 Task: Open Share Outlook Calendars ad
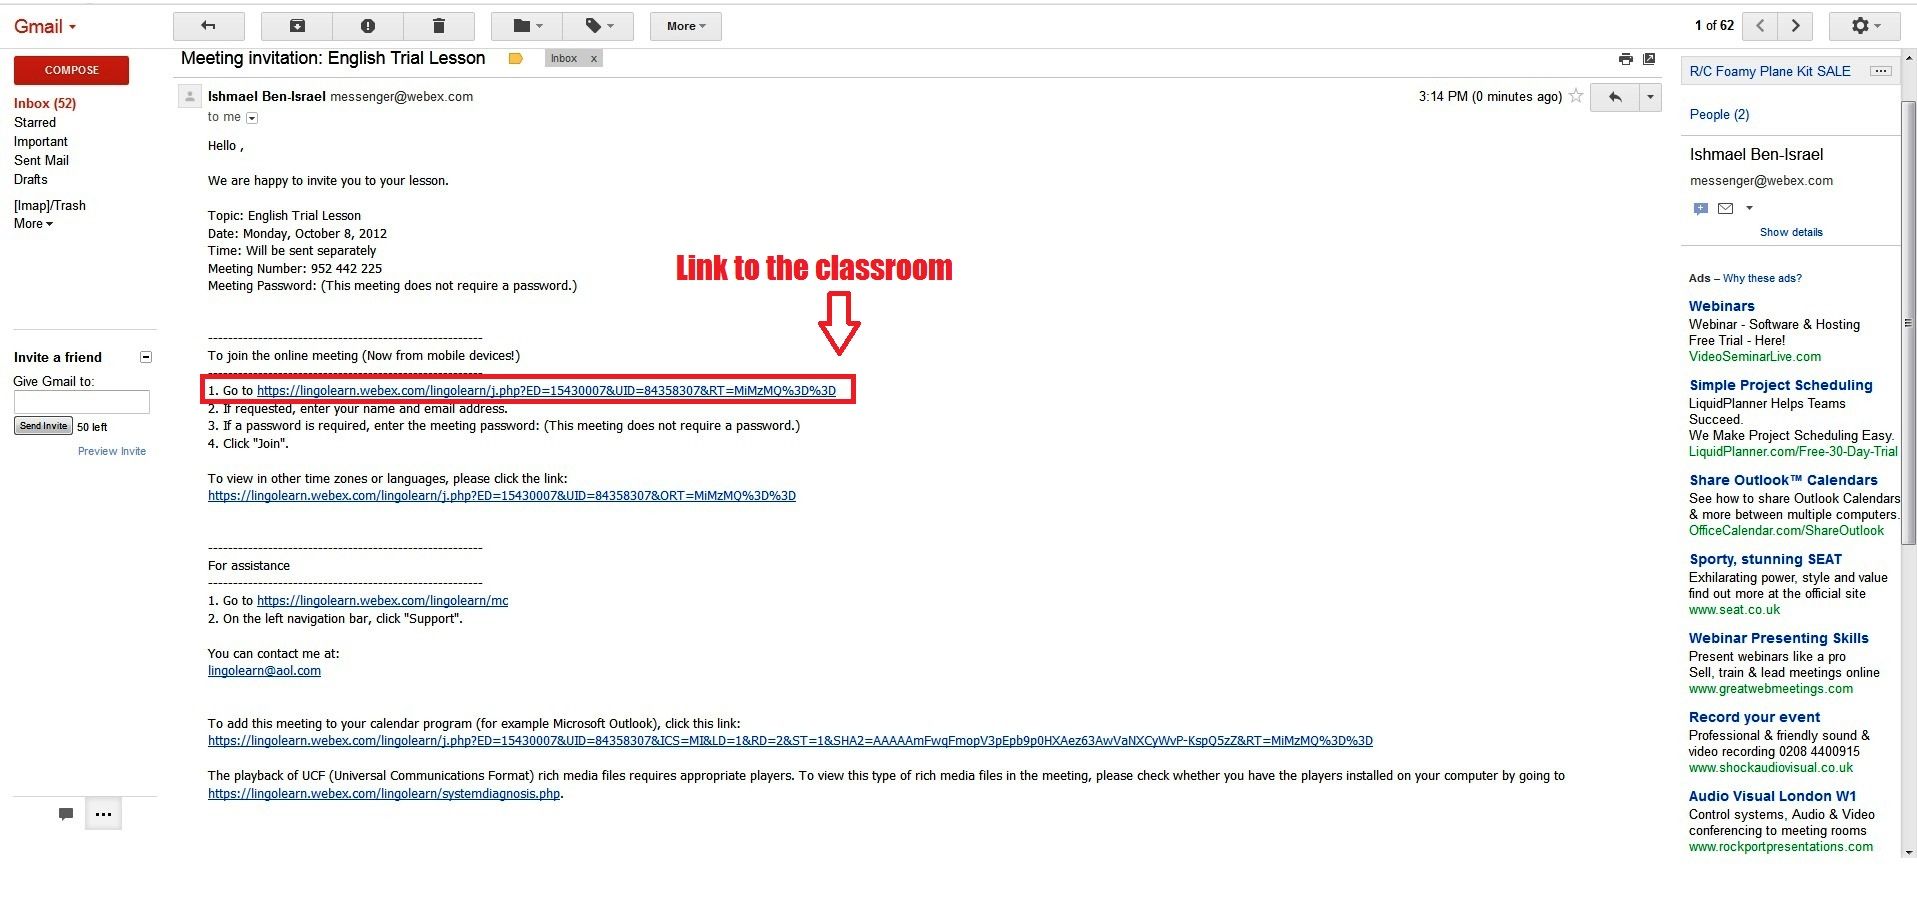pos(1783,480)
